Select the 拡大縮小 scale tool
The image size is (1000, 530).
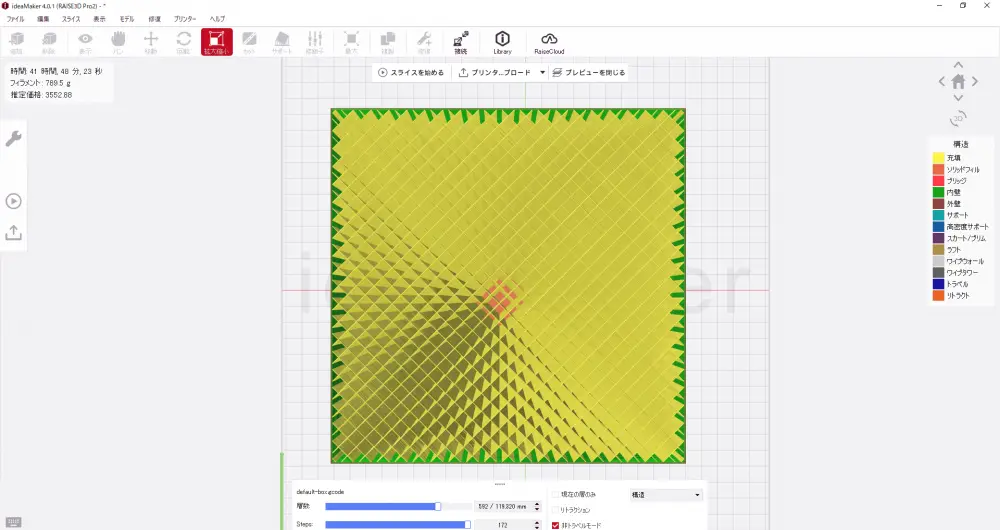(216, 42)
